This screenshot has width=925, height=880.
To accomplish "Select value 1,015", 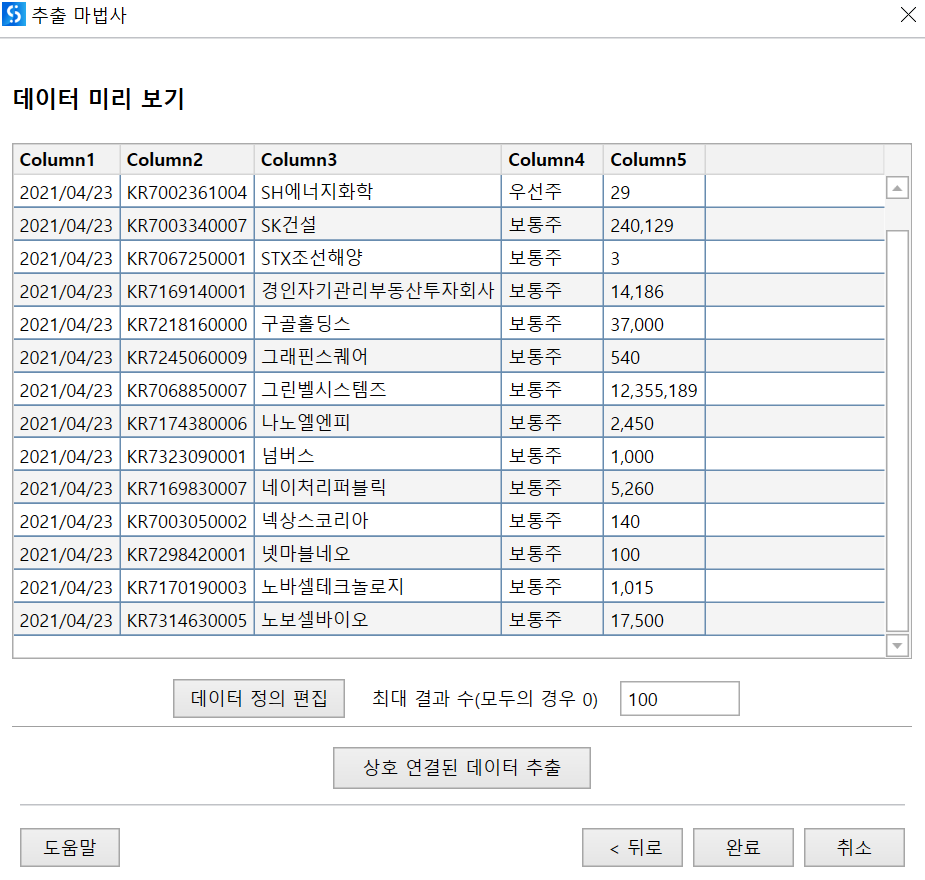I will [654, 587].
